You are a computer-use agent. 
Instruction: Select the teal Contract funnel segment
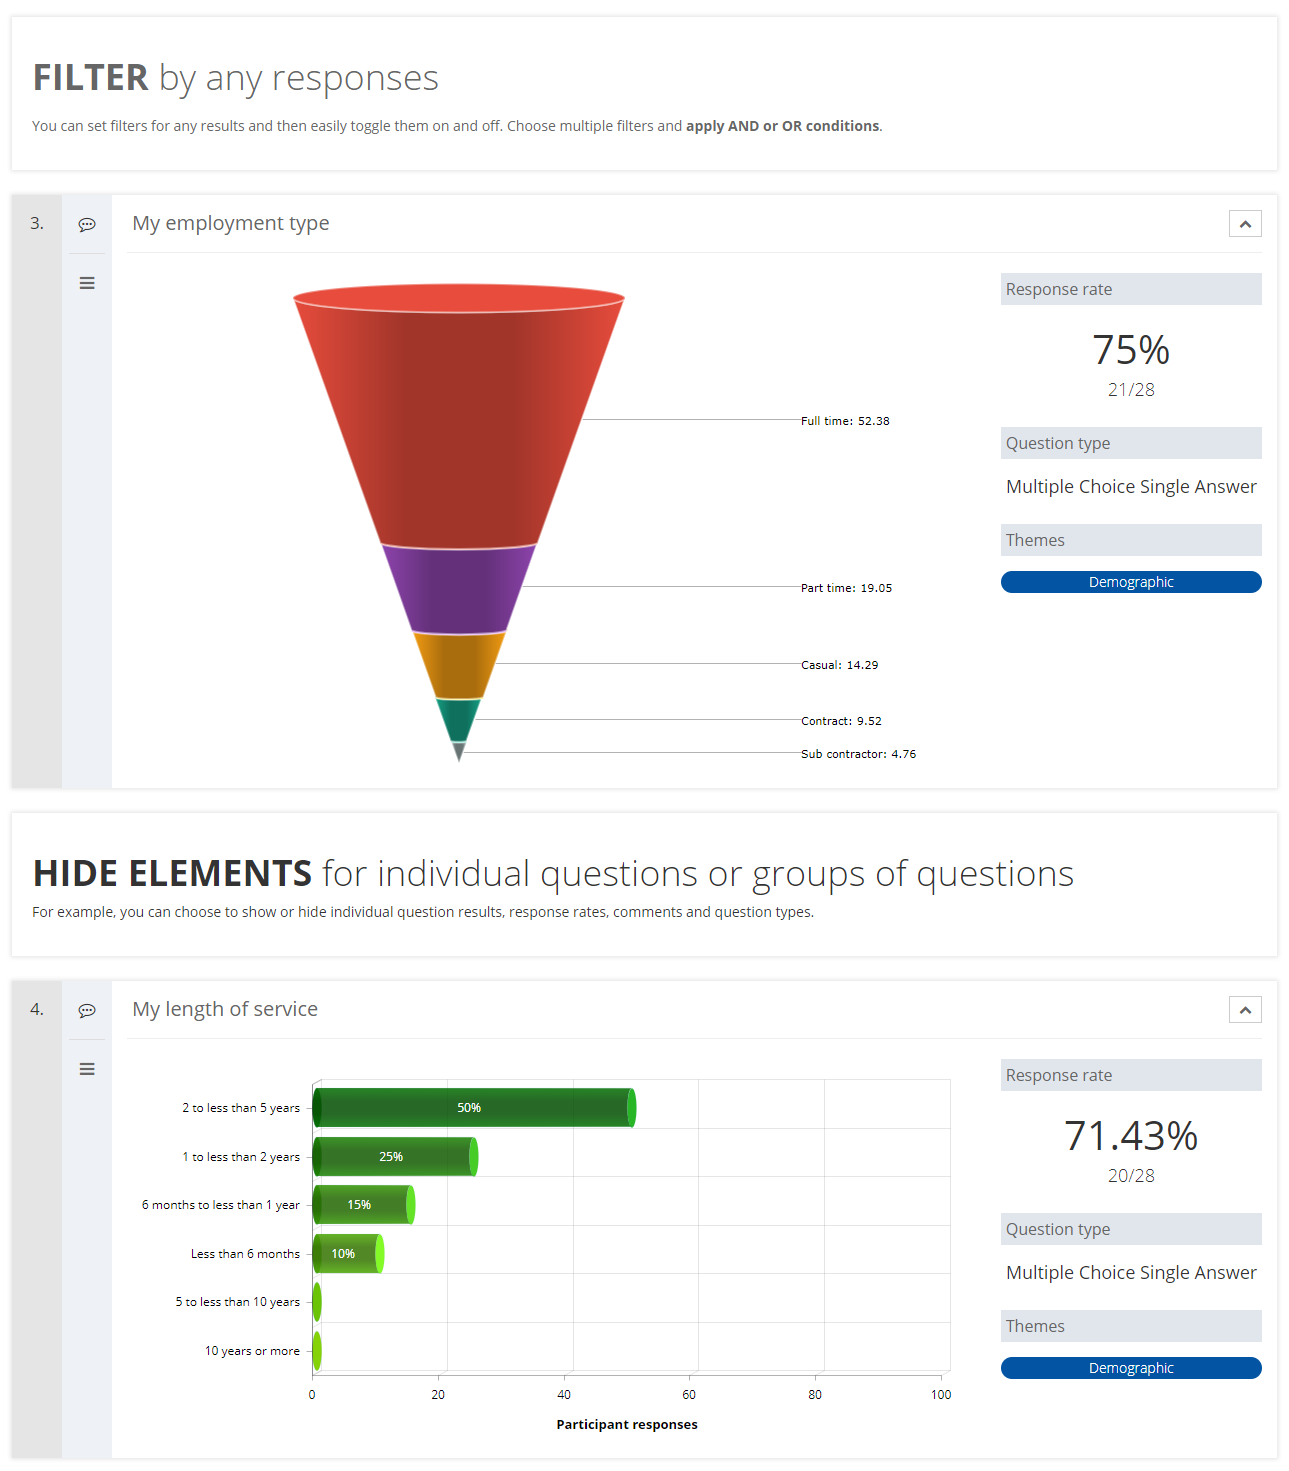(459, 720)
